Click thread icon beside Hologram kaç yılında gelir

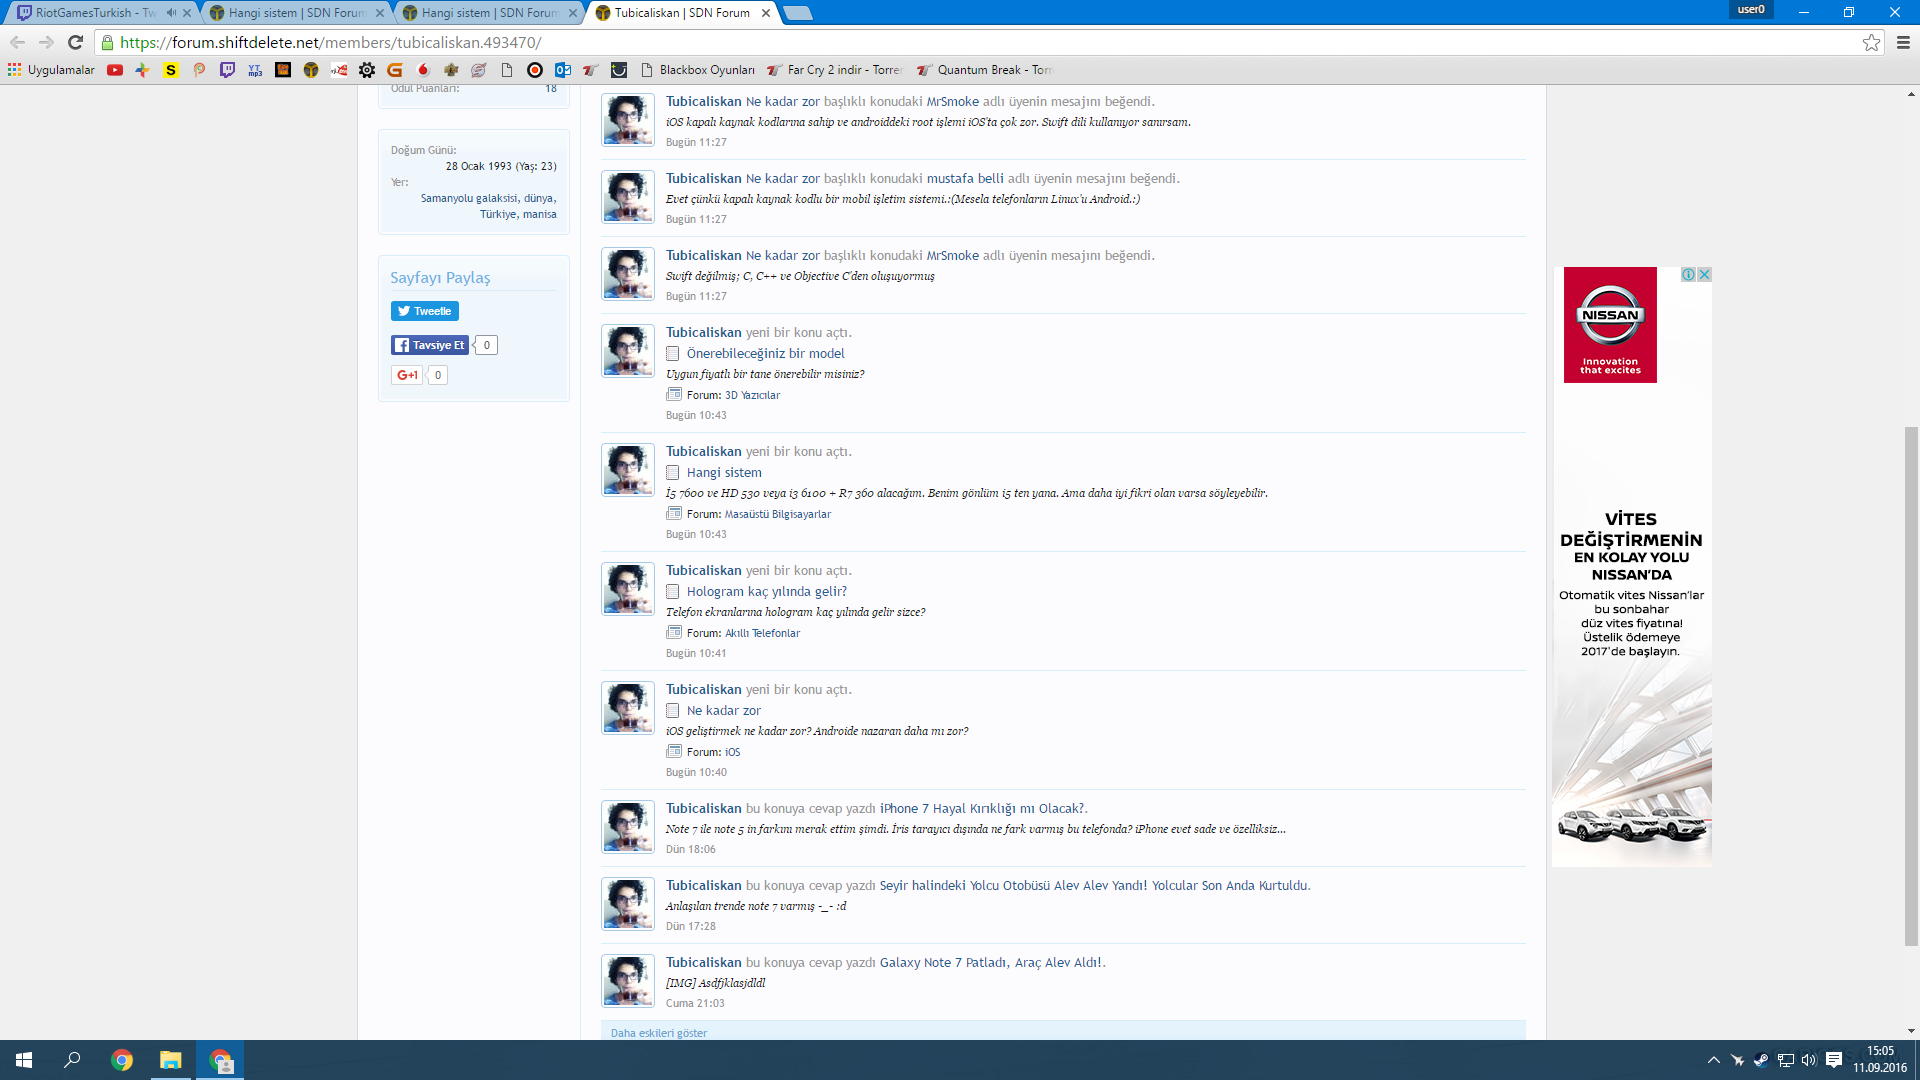[x=673, y=592]
